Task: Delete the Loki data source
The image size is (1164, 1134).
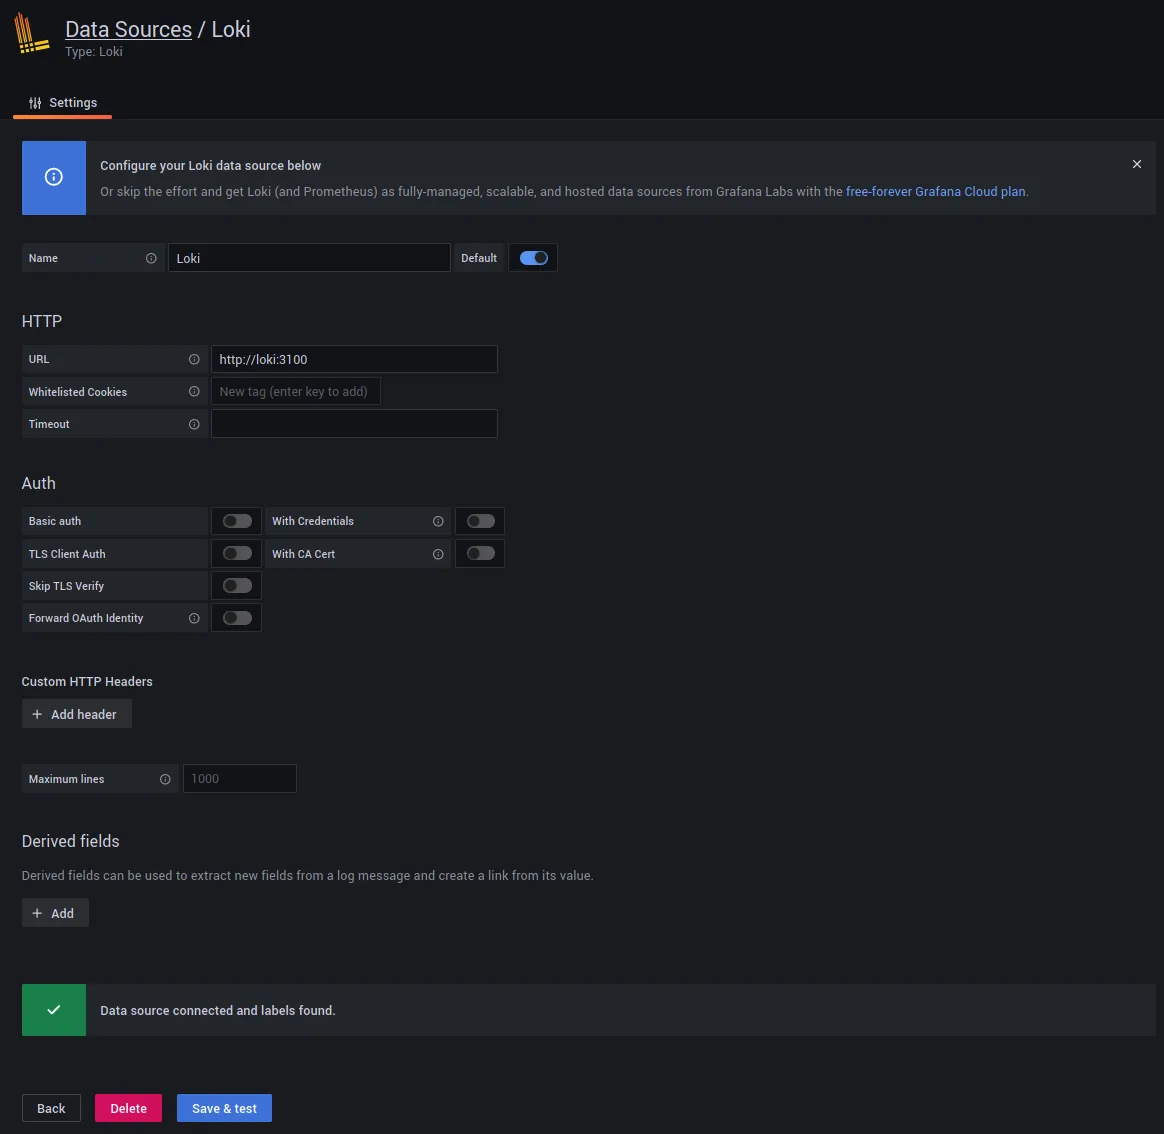Action: click(128, 1108)
